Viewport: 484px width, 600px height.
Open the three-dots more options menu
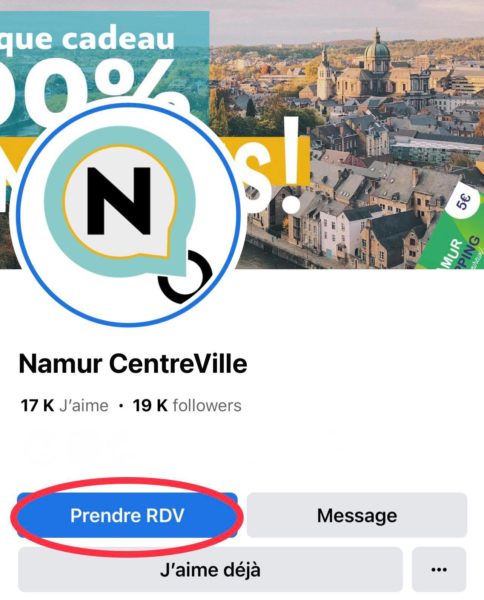[x=439, y=570]
